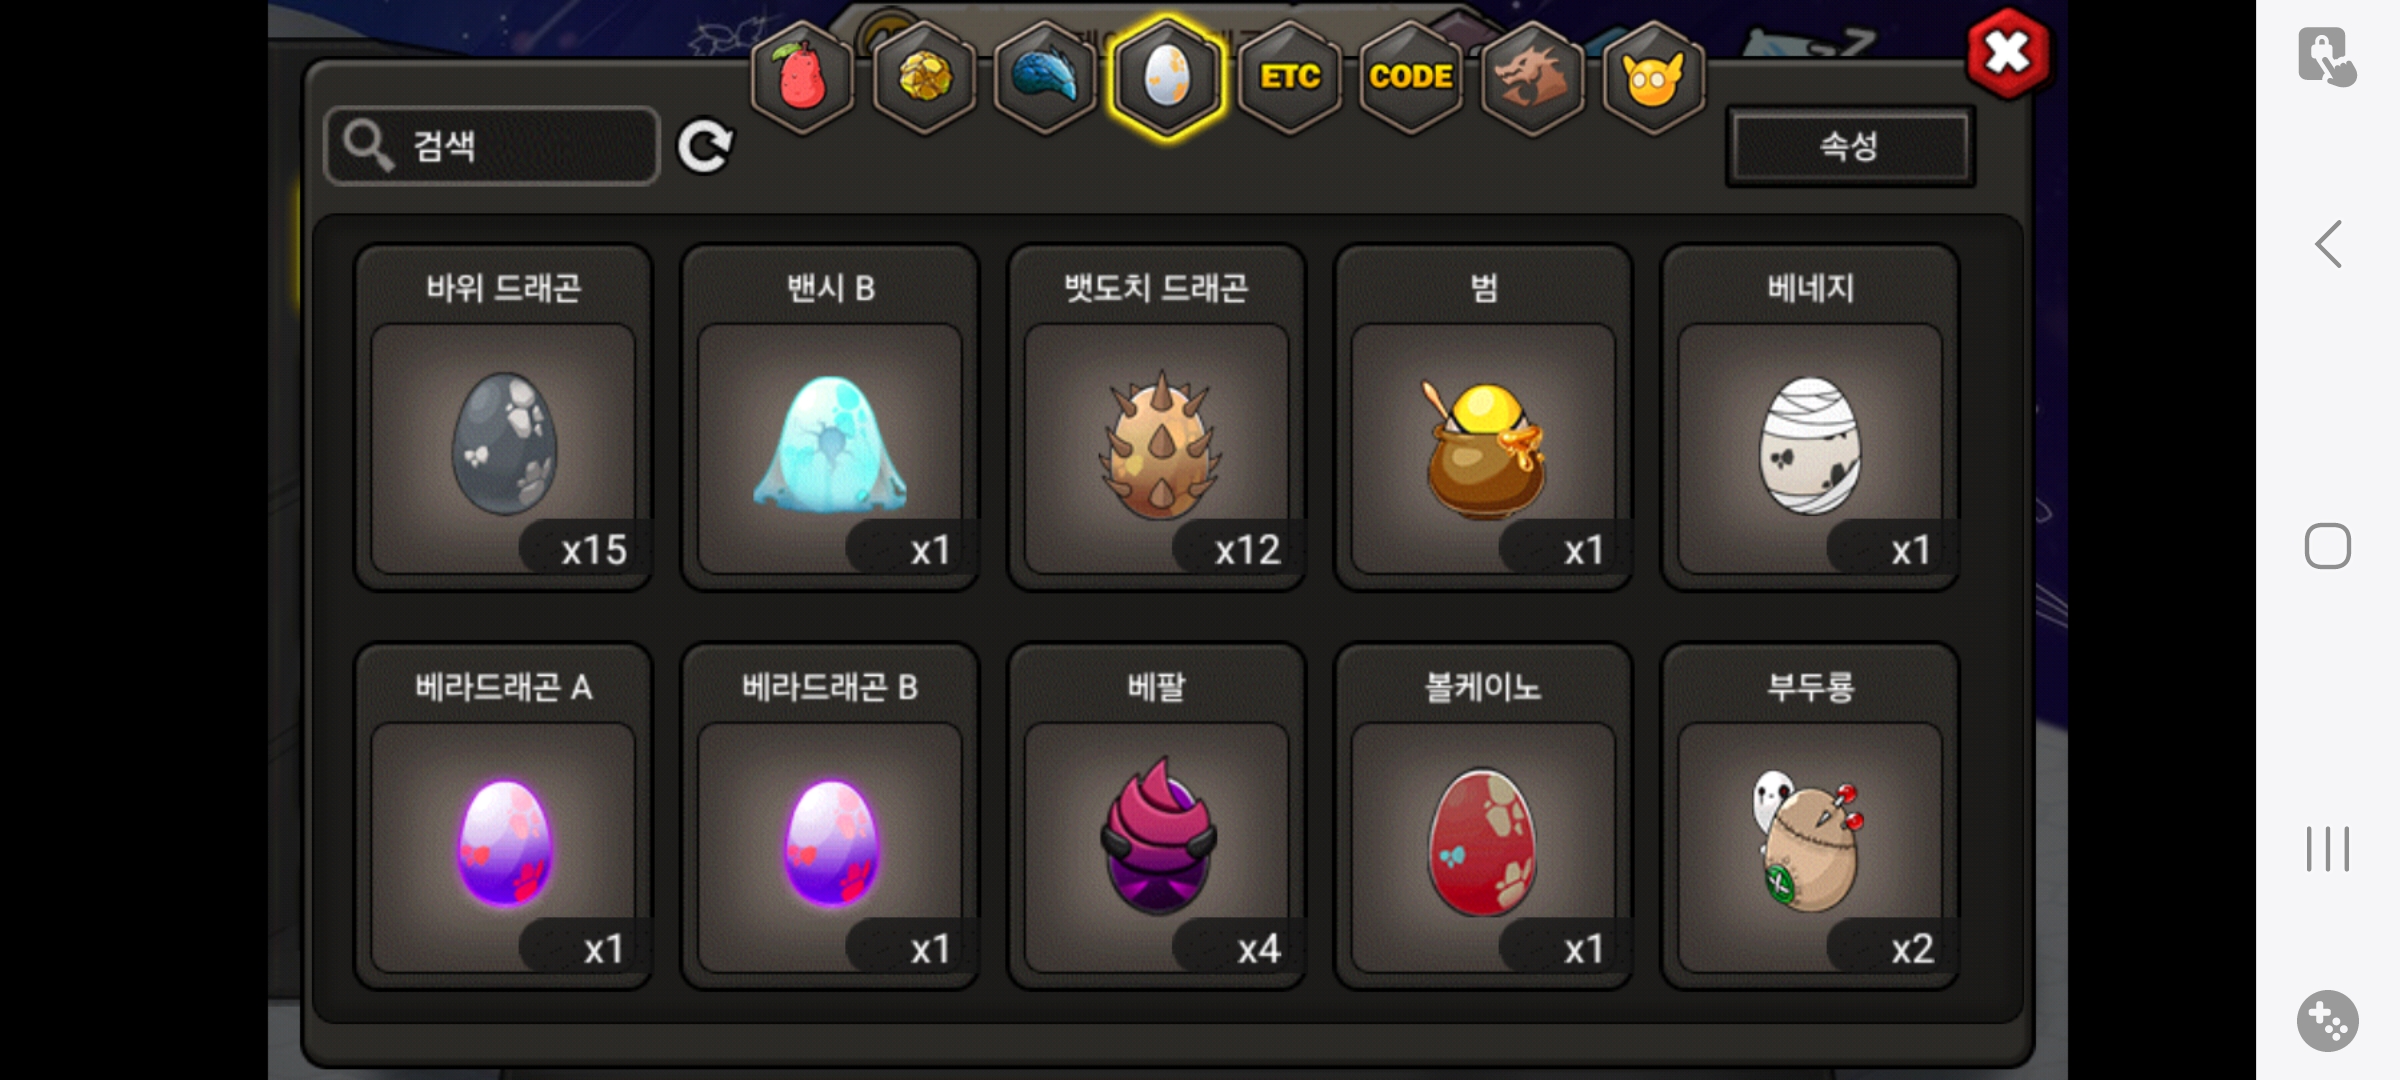Select the 바위 드래곤 egg x15
Image resolution: width=2400 pixels, height=1080 pixels.
(504, 418)
